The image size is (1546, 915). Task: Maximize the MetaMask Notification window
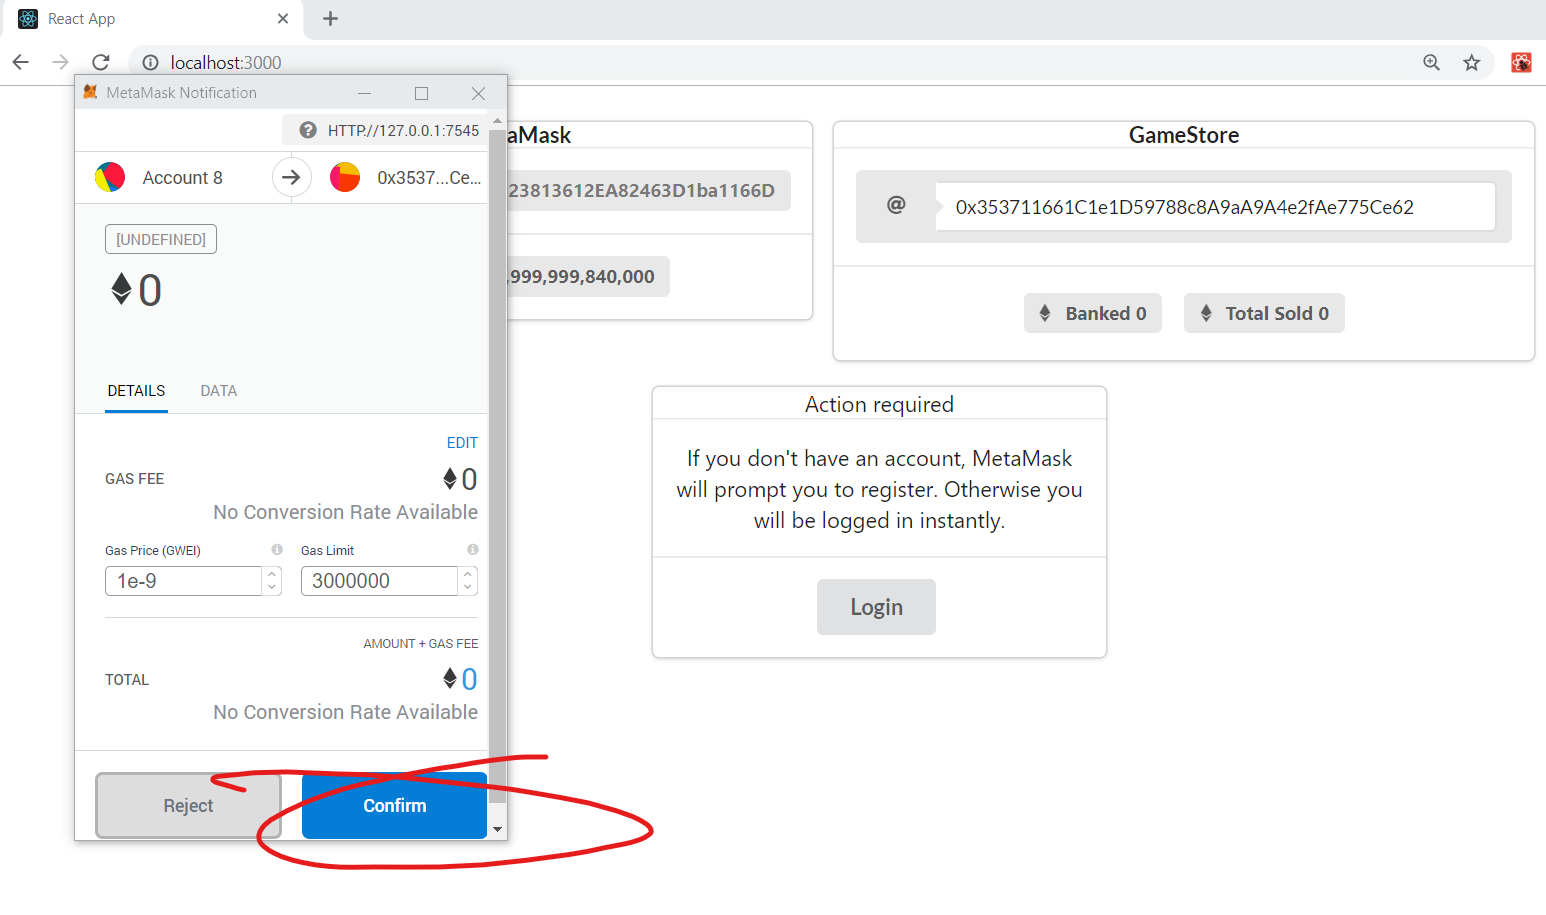421,93
